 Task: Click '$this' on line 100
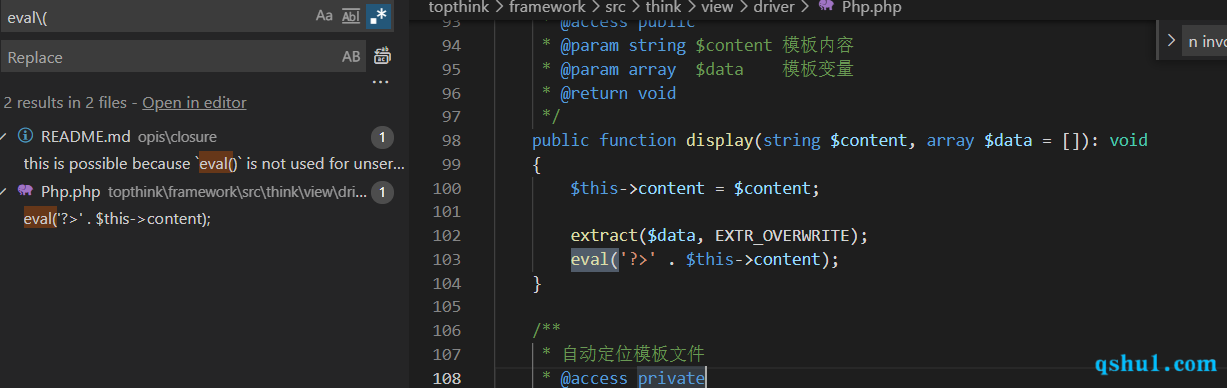595,188
